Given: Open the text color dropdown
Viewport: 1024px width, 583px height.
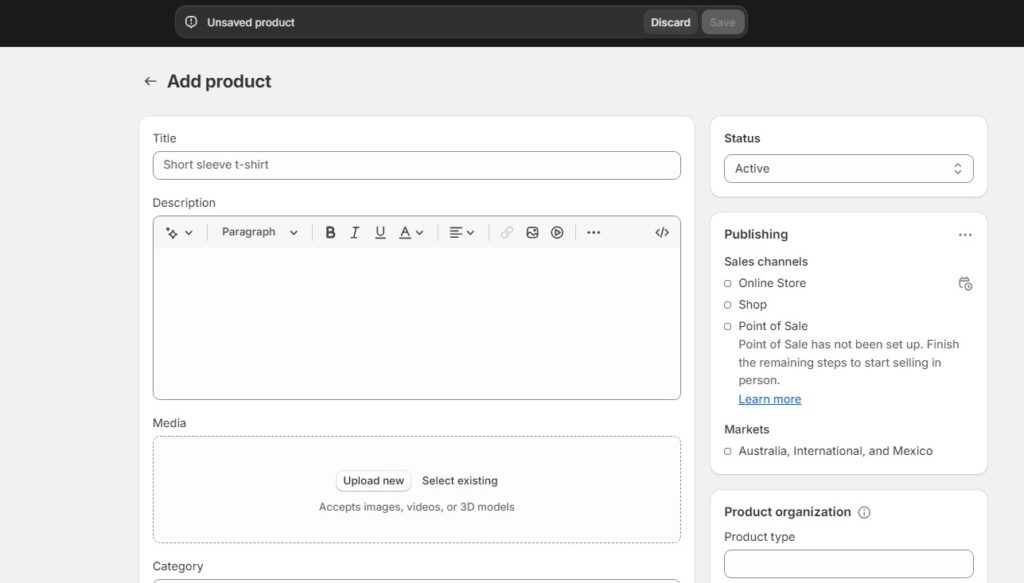Looking at the screenshot, I should point(411,232).
